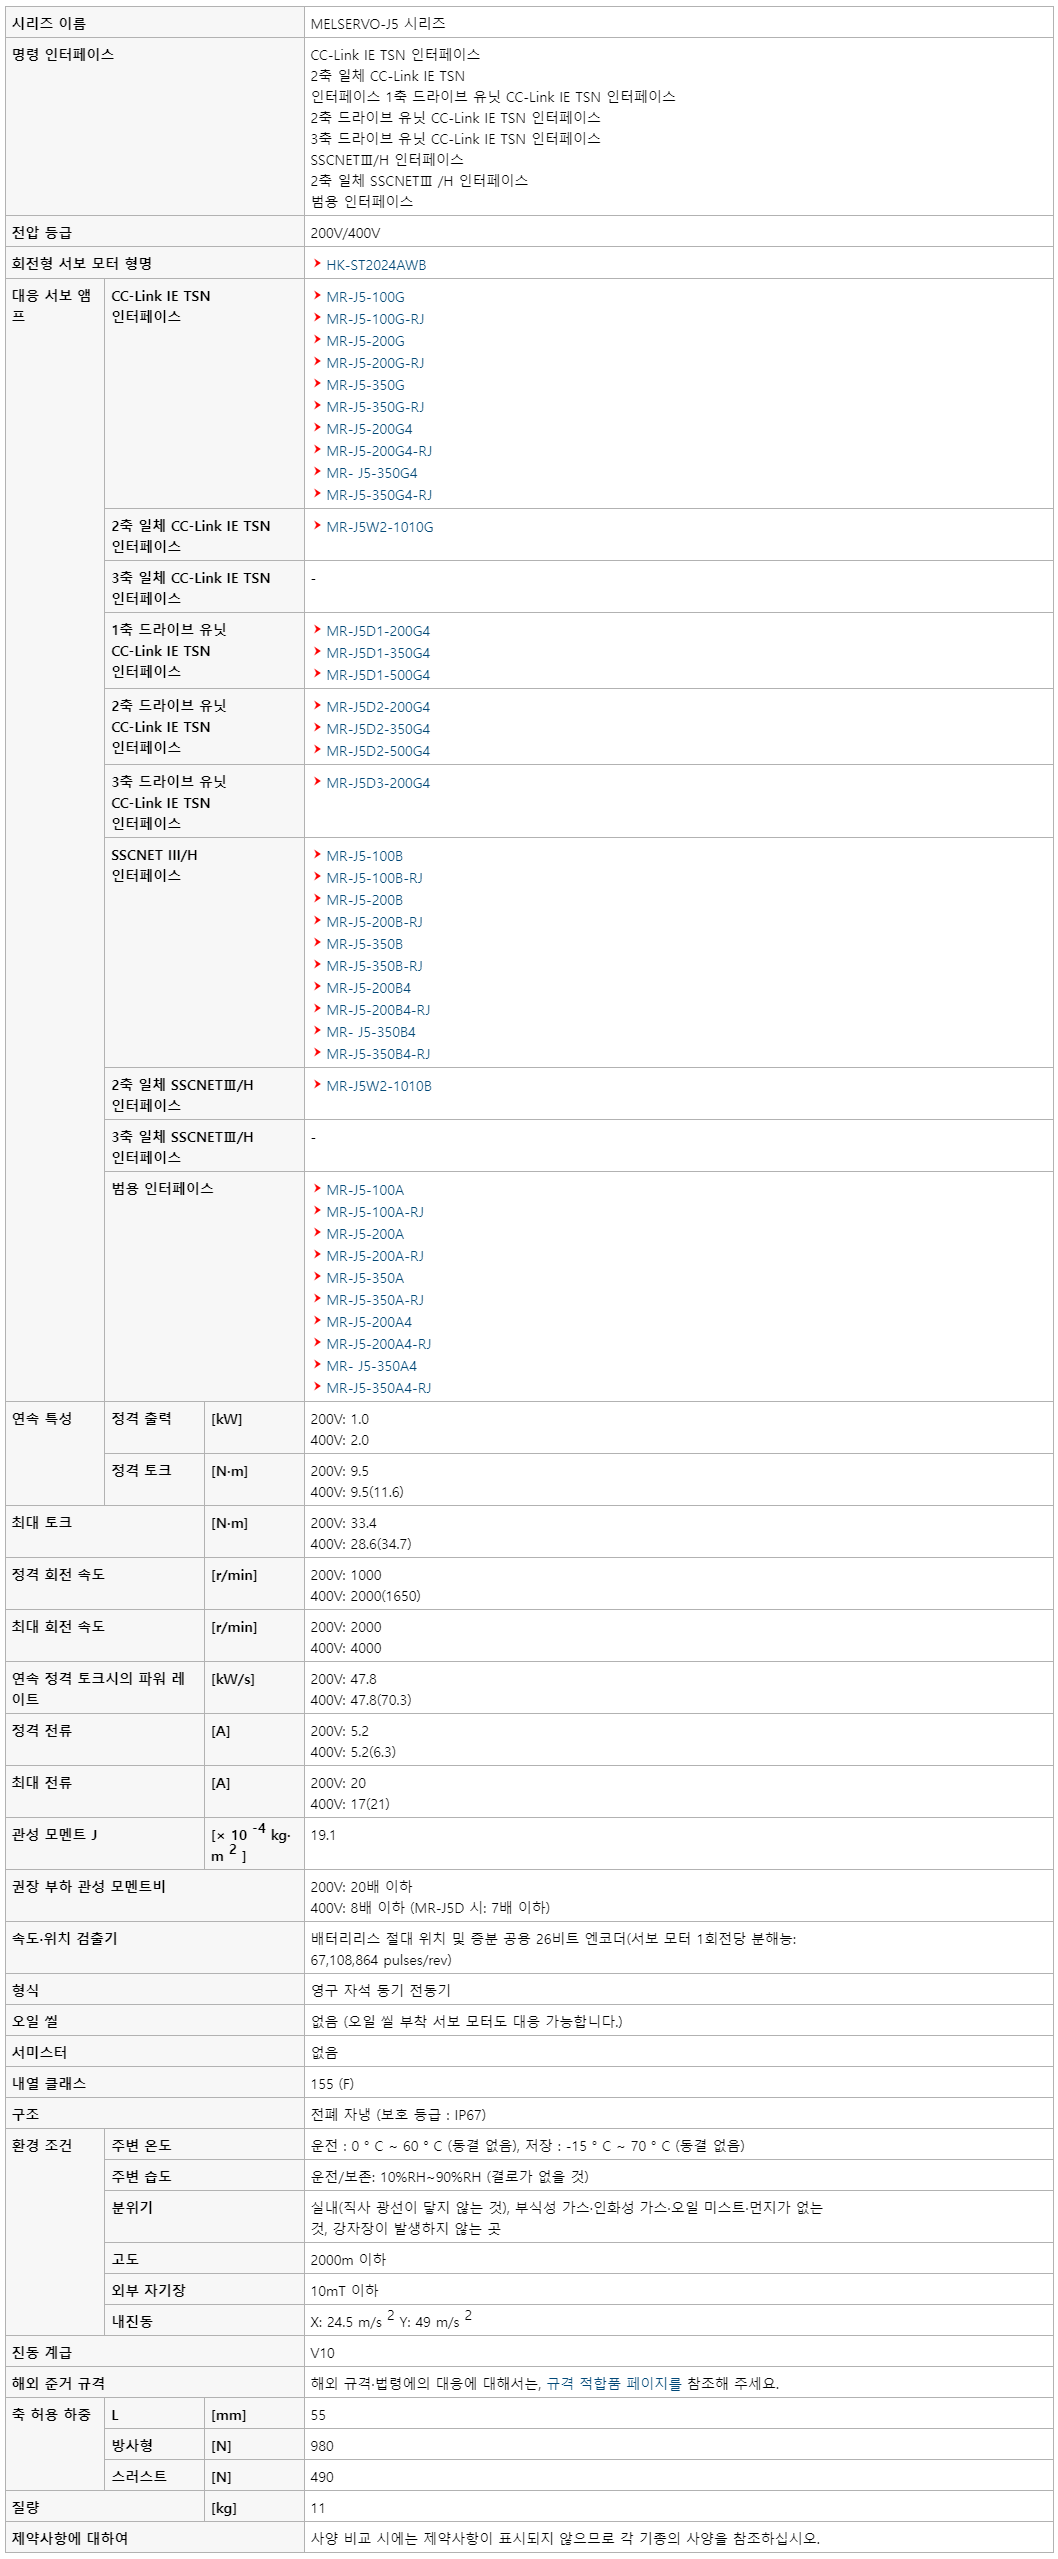The image size is (1058, 2559).
Task: Click the 회전형 서보 모터 형명 row label
Action: click(82, 263)
